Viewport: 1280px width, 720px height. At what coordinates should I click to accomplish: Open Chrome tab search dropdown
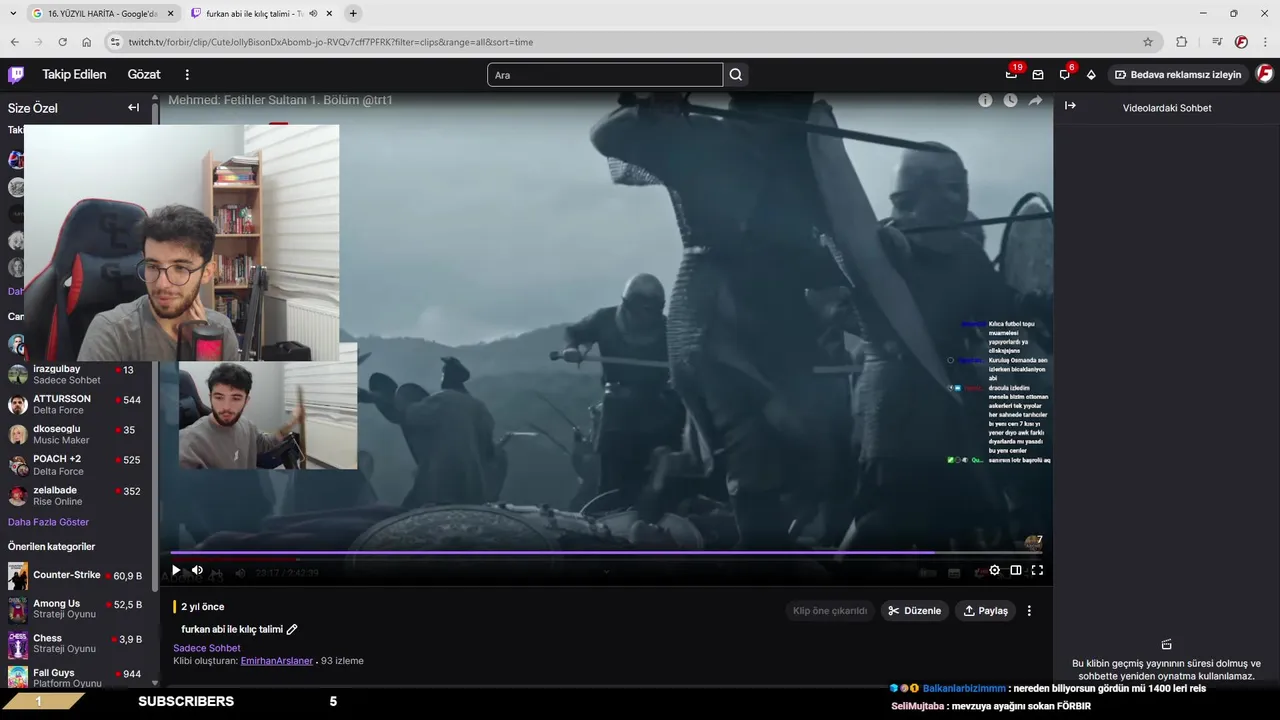coord(13,13)
